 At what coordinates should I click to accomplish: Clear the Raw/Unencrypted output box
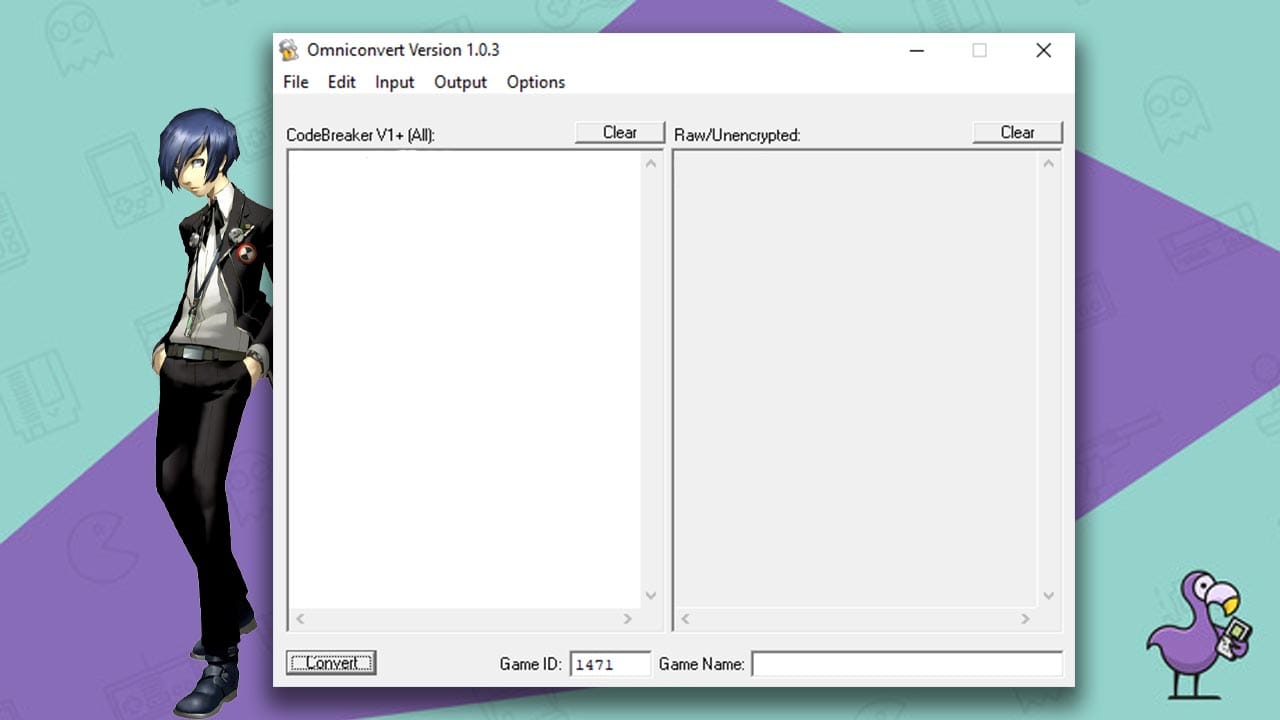coord(1018,132)
